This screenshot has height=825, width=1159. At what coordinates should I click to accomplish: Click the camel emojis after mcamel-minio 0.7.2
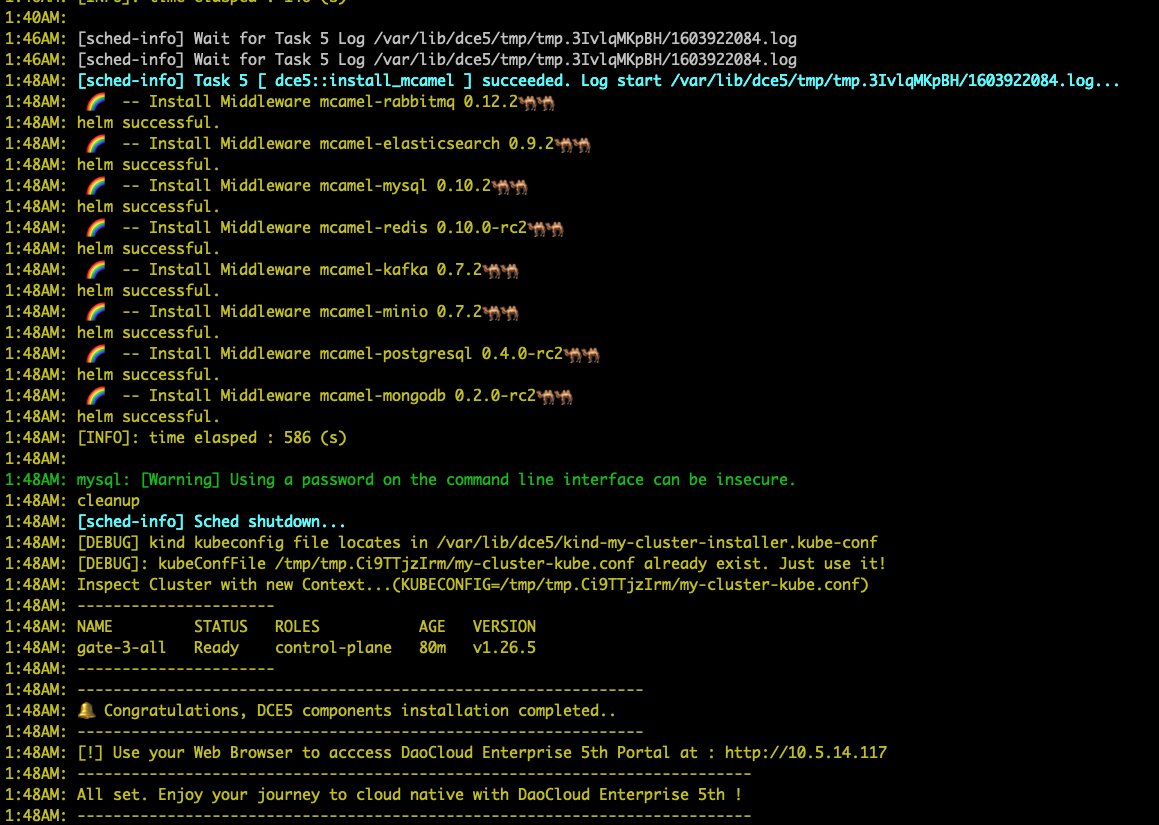click(501, 312)
